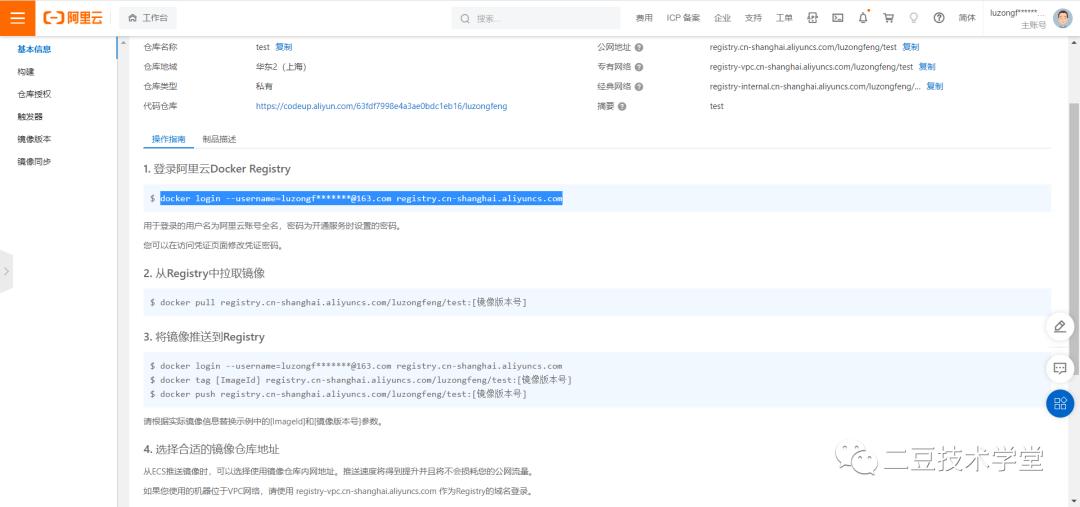Viewport: 1080px width, 507px height.
Task: Open the help question-mark icon in header
Action: coord(939,19)
